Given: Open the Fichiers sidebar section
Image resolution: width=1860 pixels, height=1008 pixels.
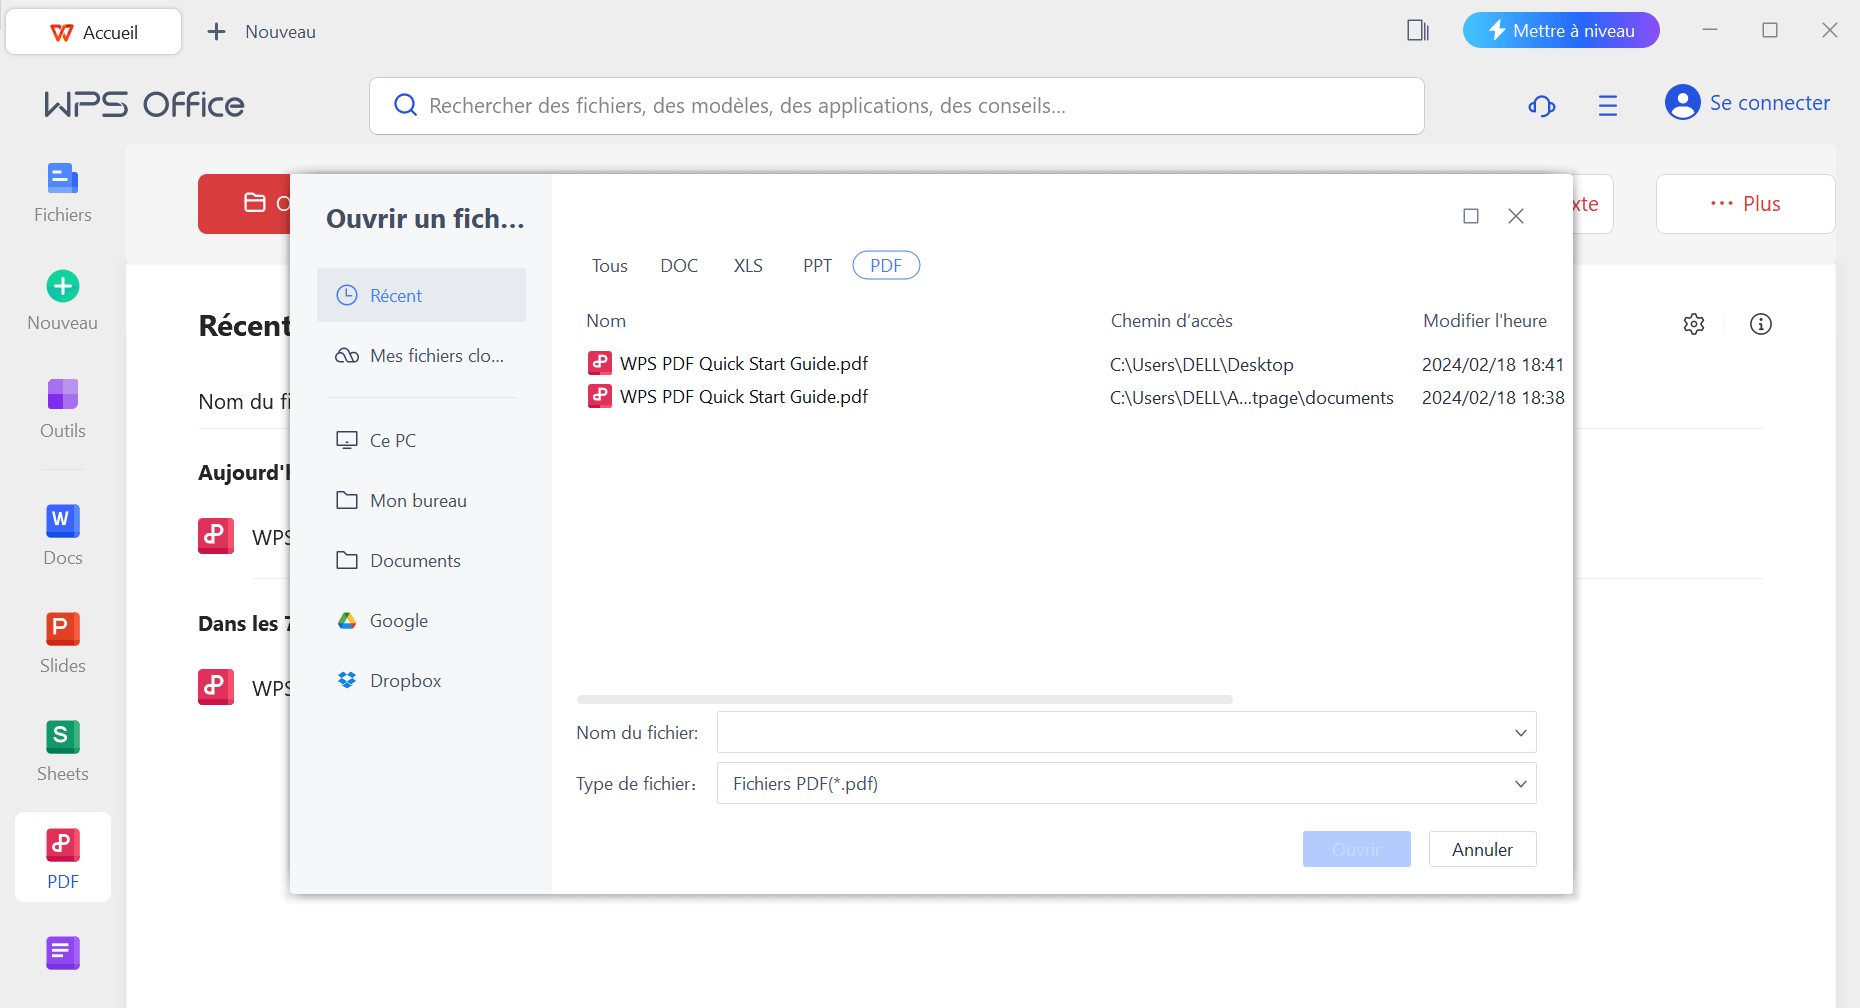Looking at the screenshot, I should [x=62, y=193].
